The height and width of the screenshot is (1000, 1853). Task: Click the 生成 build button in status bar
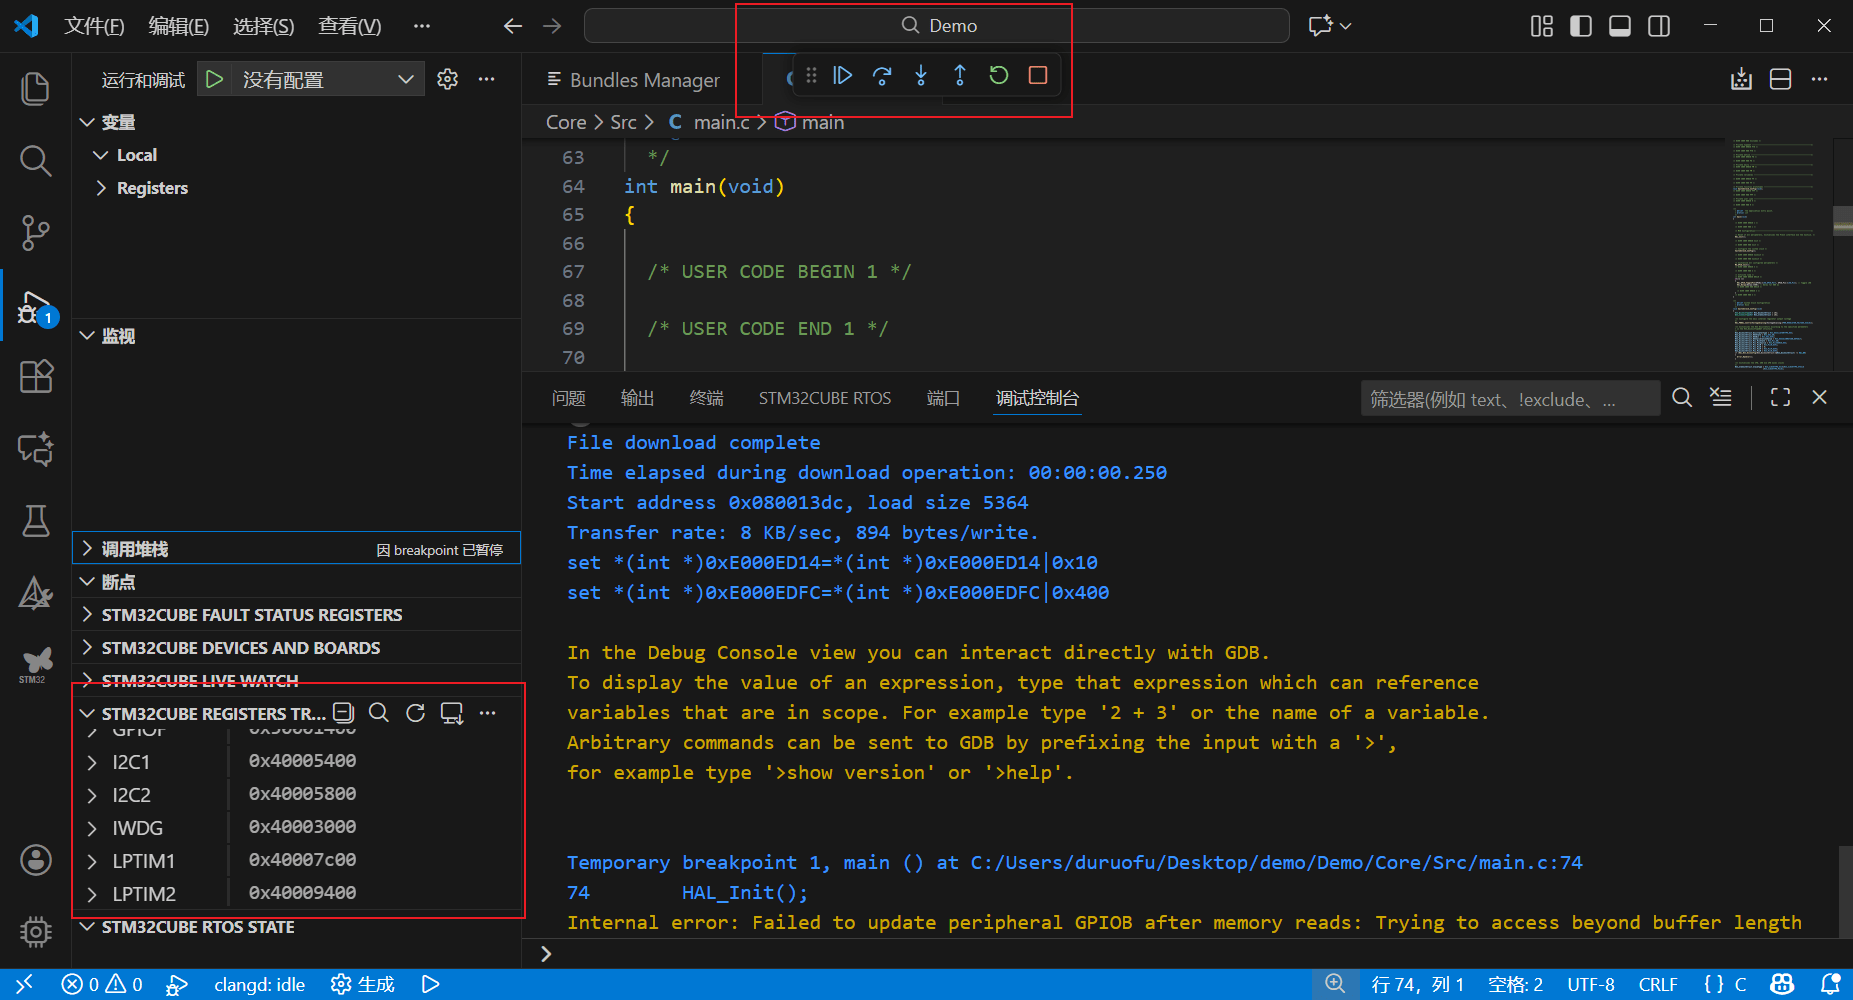click(x=363, y=985)
